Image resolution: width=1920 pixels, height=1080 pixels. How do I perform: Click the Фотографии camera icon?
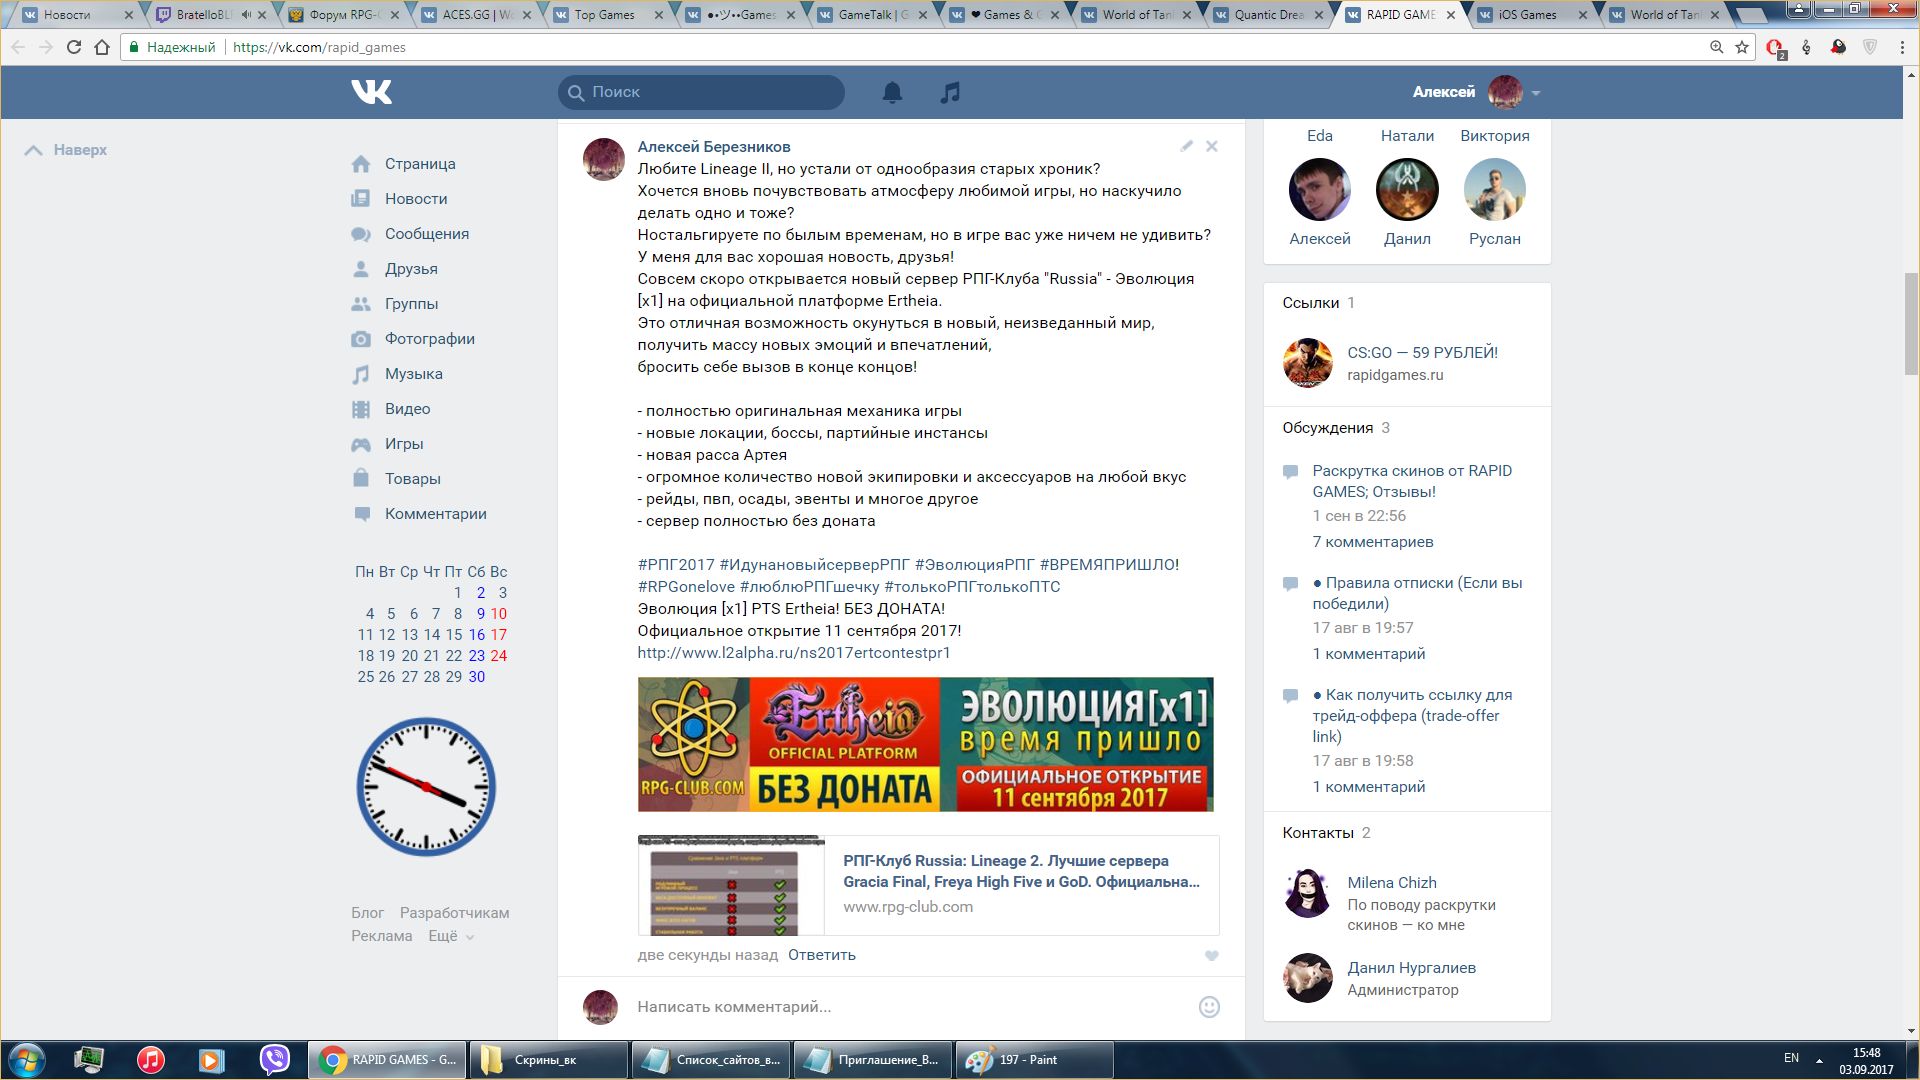(x=361, y=339)
